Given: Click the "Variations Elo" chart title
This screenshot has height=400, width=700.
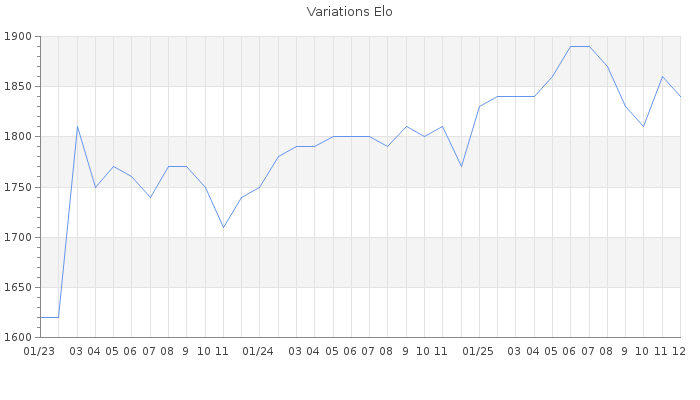Looking at the screenshot, I should point(349,12).
